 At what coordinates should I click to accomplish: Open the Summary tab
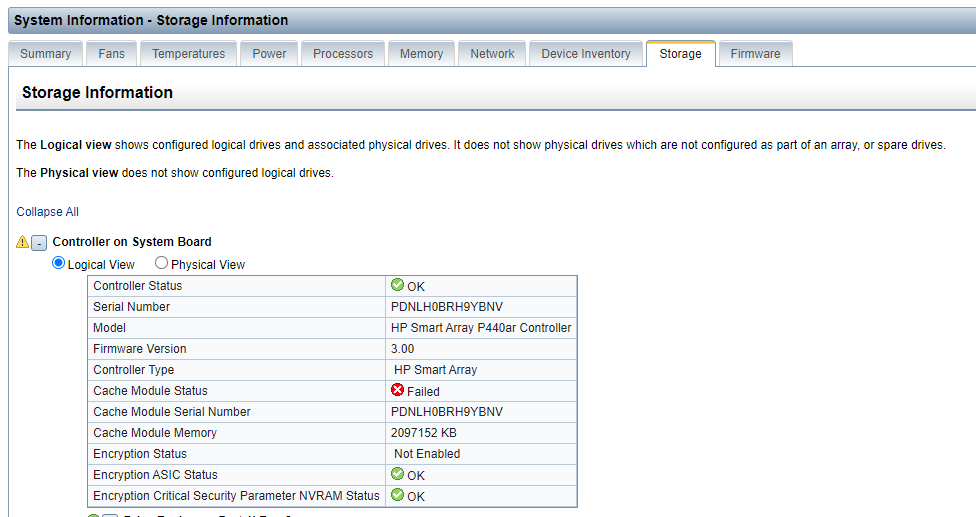point(45,54)
